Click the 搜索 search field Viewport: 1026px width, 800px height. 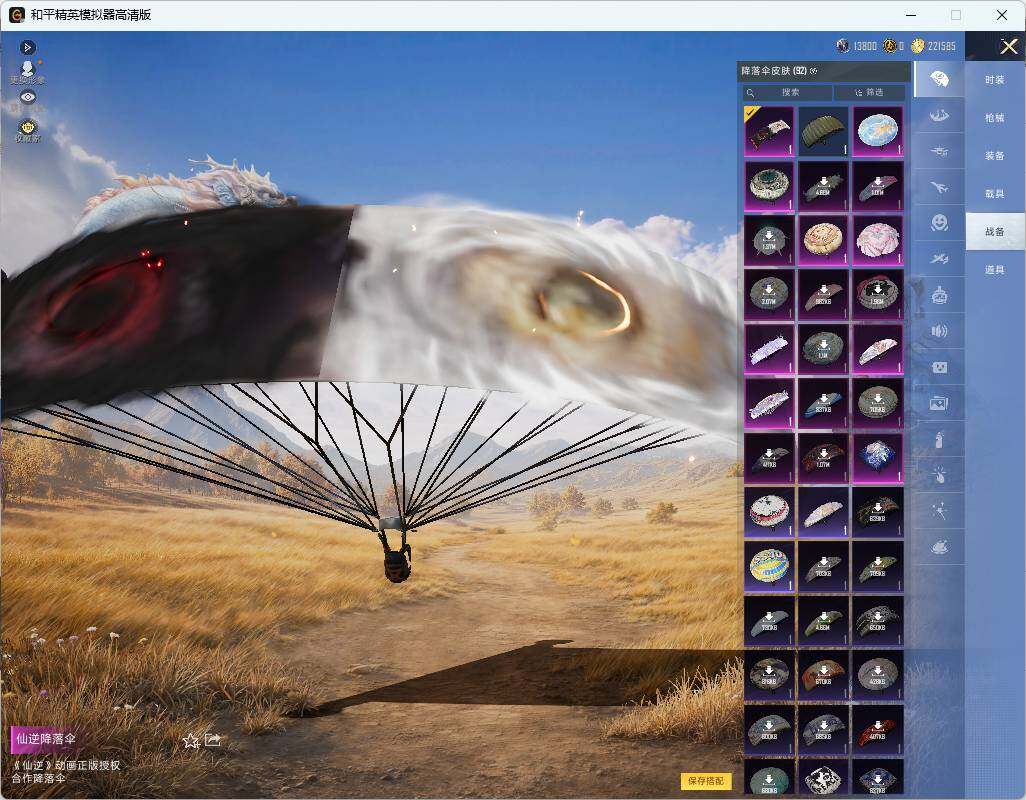tap(787, 92)
